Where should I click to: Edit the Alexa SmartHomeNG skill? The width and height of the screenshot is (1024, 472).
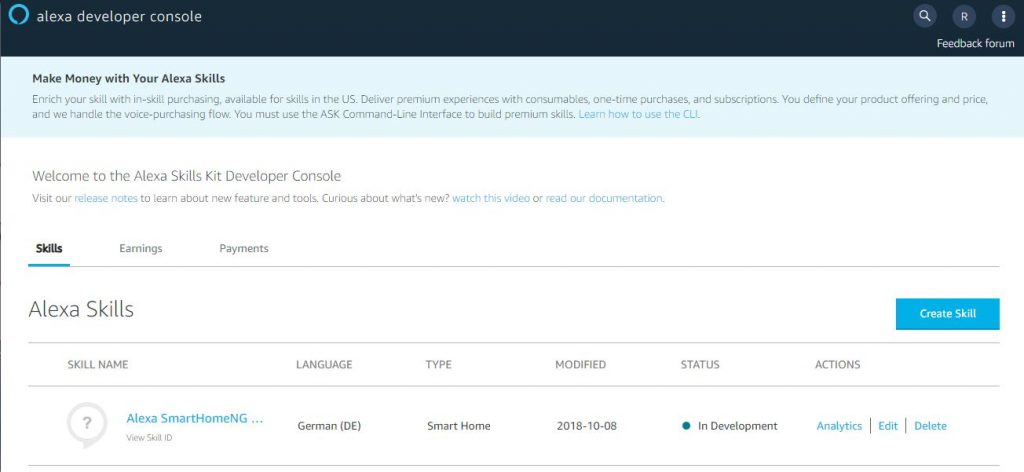(888, 426)
